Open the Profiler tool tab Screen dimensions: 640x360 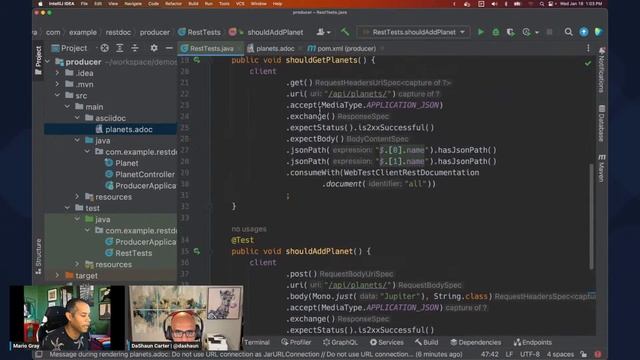click(296, 342)
